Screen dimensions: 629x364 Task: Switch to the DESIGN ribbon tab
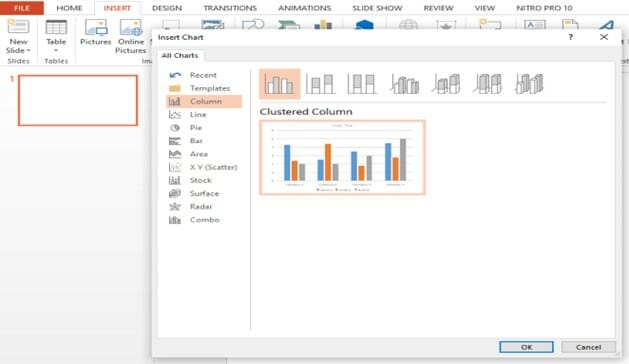[x=167, y=8]
